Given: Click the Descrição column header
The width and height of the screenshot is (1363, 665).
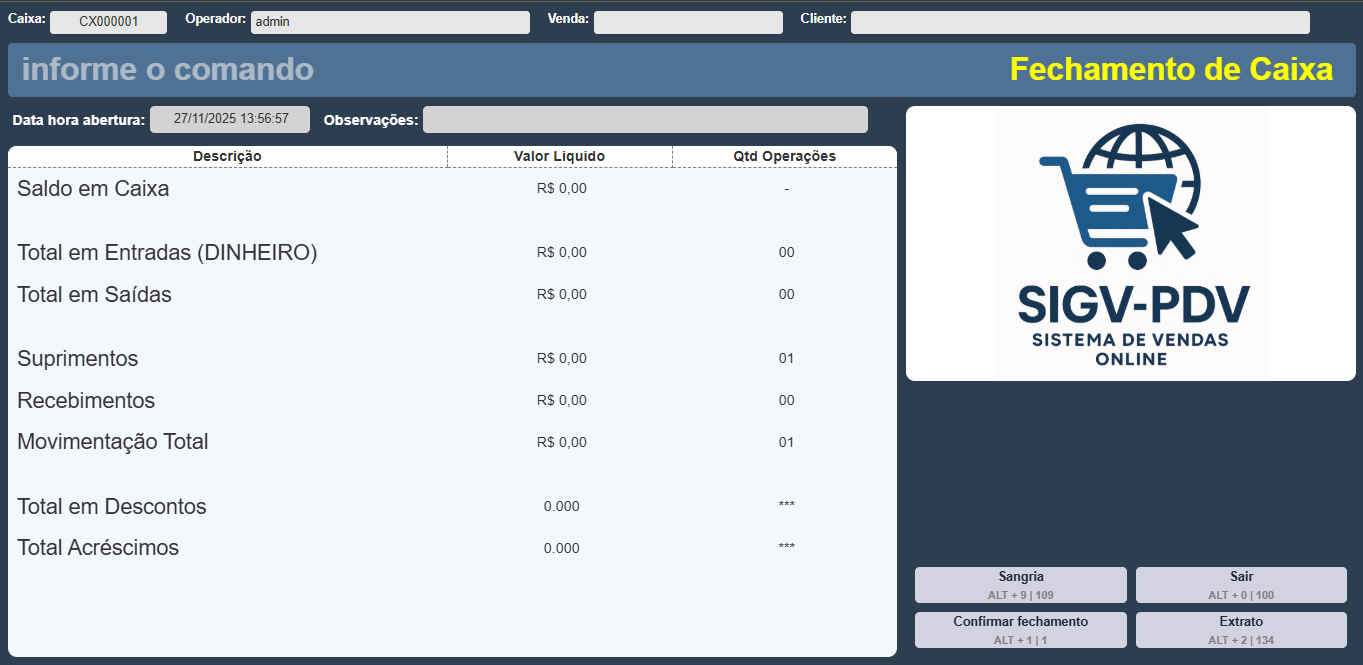Looking at the screenshot, I should pos(227,156).
